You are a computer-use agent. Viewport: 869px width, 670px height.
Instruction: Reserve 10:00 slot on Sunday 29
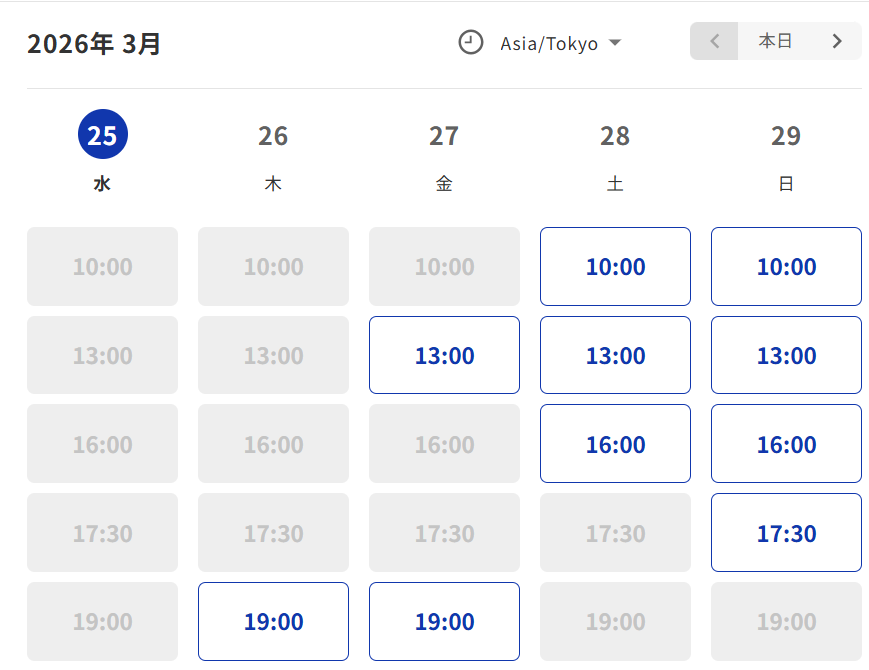pos(786,266)
